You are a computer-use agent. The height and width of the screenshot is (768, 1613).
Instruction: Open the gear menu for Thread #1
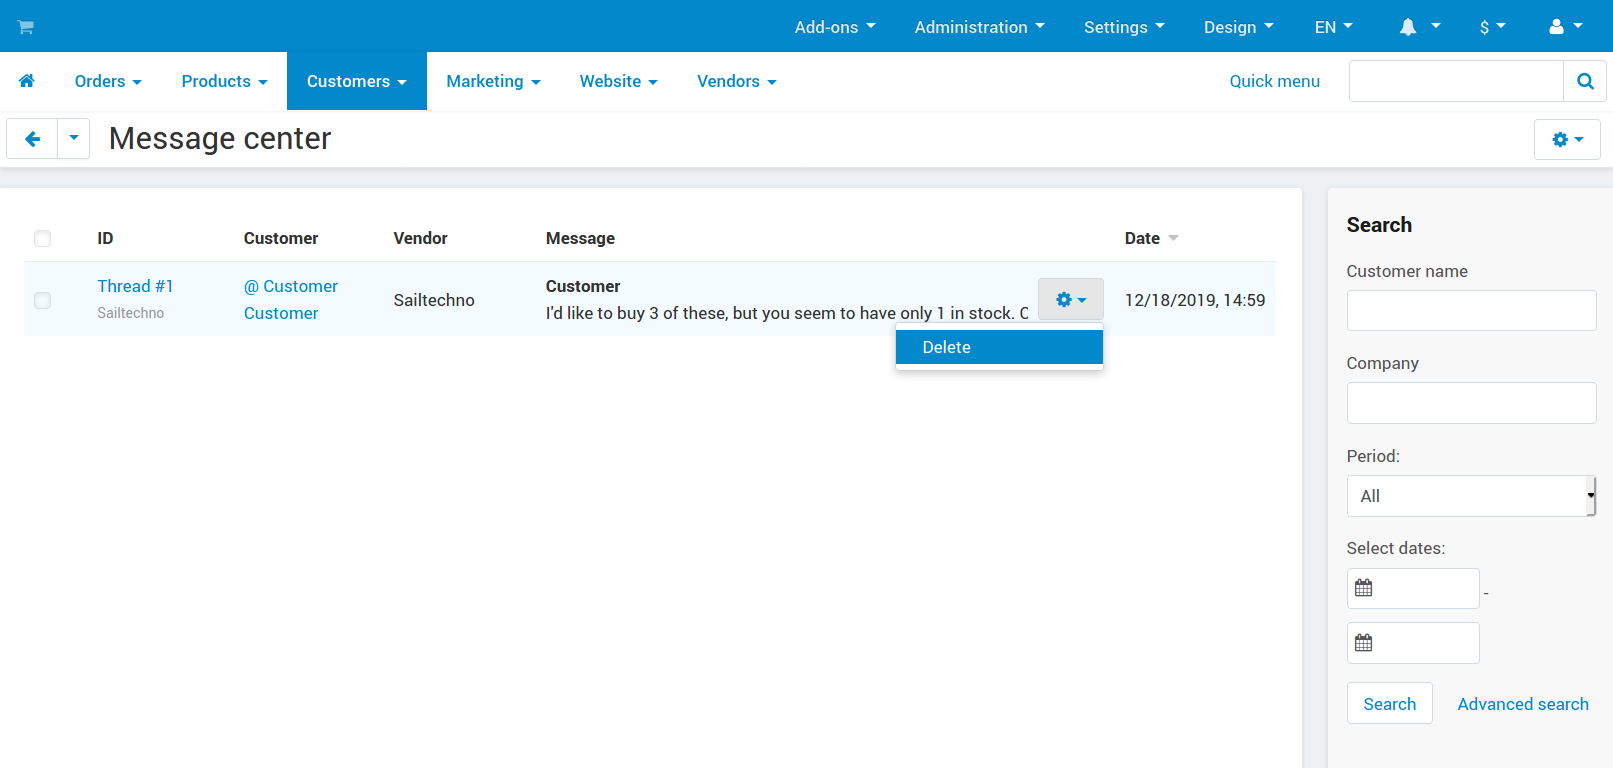point(1071,299)
